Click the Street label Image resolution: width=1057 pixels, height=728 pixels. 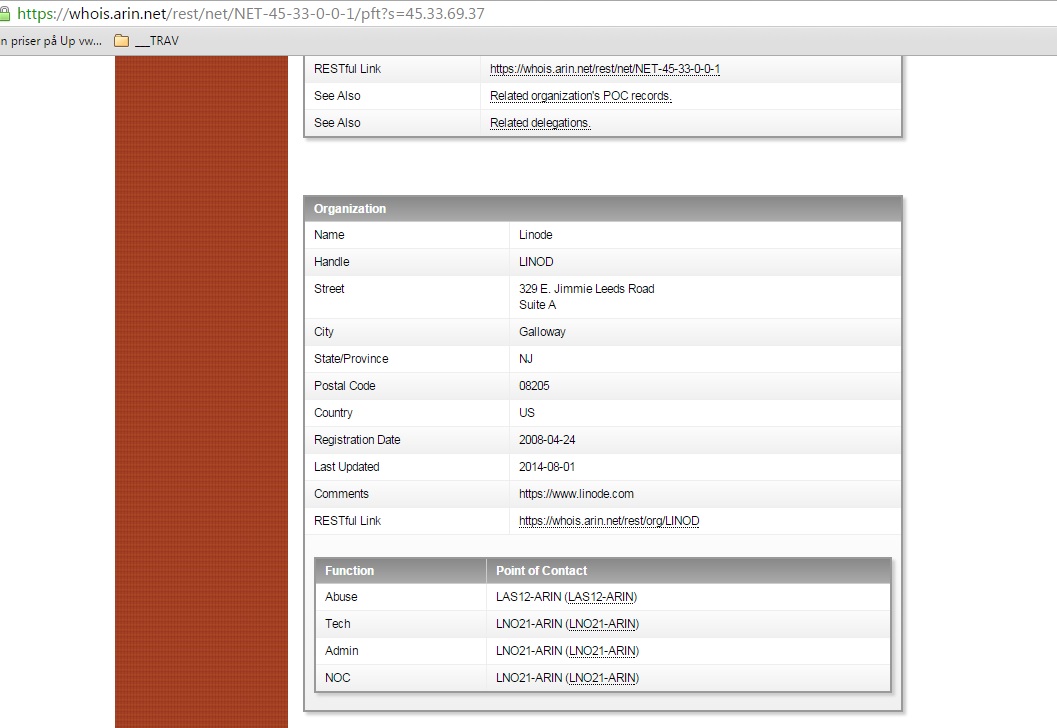pos(329,289)
